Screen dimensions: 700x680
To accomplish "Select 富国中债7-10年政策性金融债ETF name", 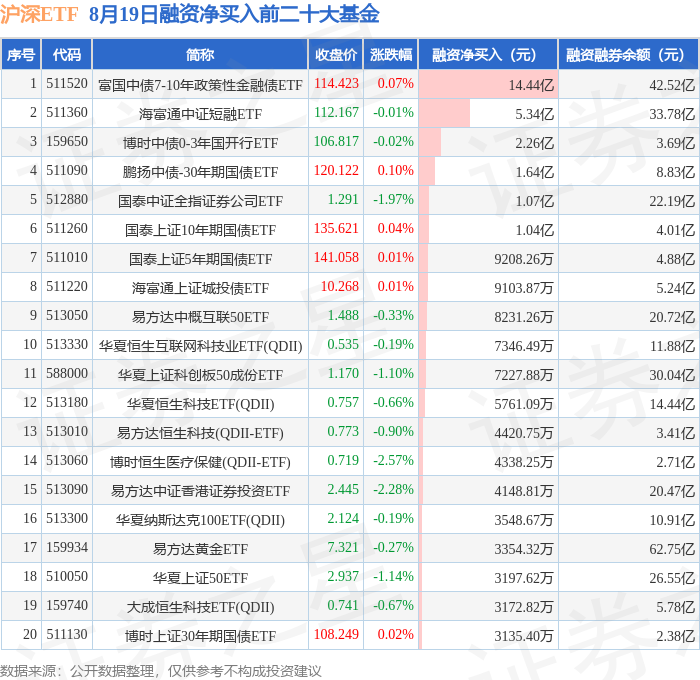I will click(x=200, y=85).
